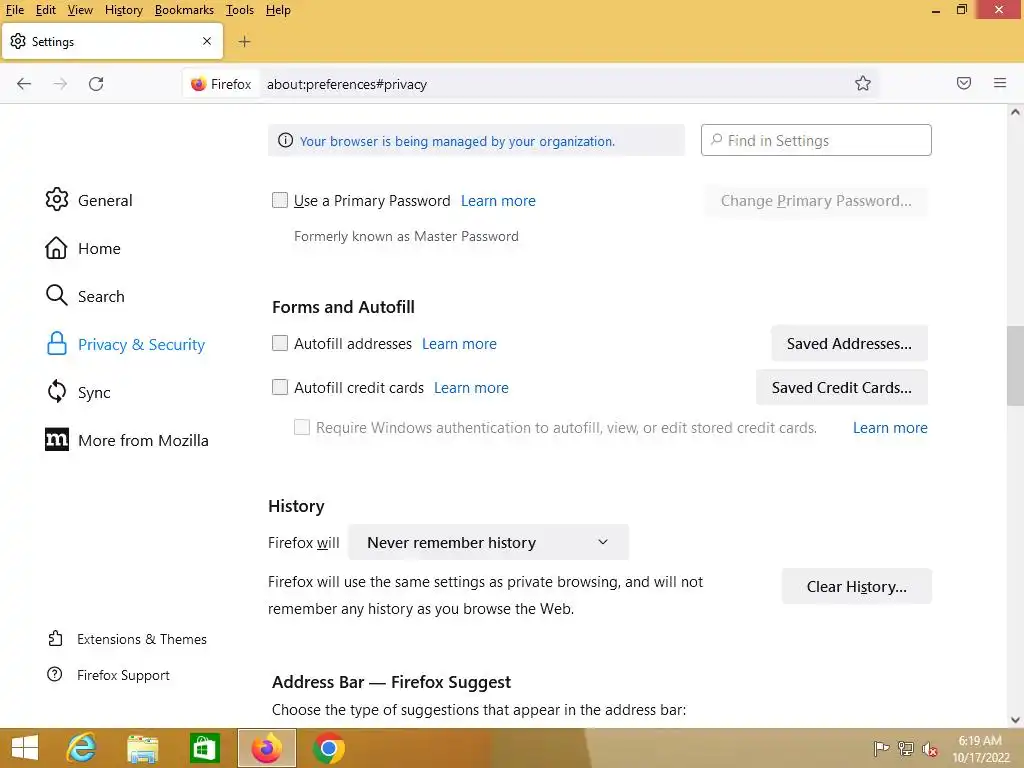This screenshot has width=1024, height=768.
Task: Click the Saved Addresses button
Action: pyautogui.click(x=849, y=344)
